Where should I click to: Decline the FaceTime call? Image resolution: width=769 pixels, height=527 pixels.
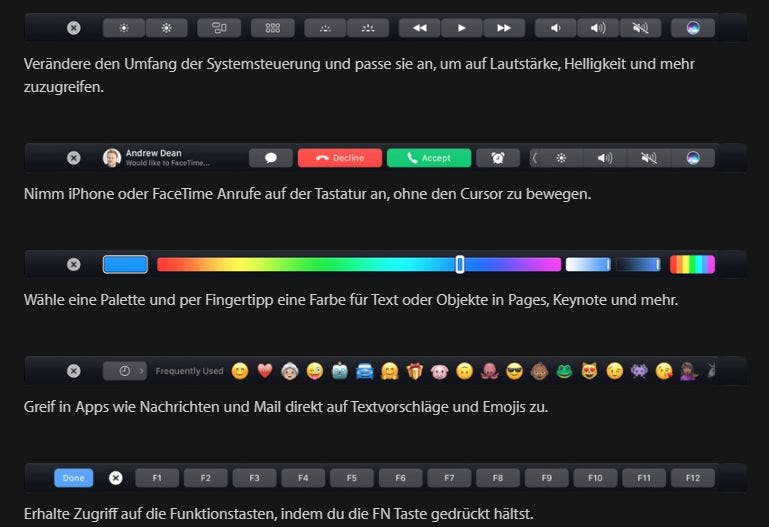click(340, 158)
